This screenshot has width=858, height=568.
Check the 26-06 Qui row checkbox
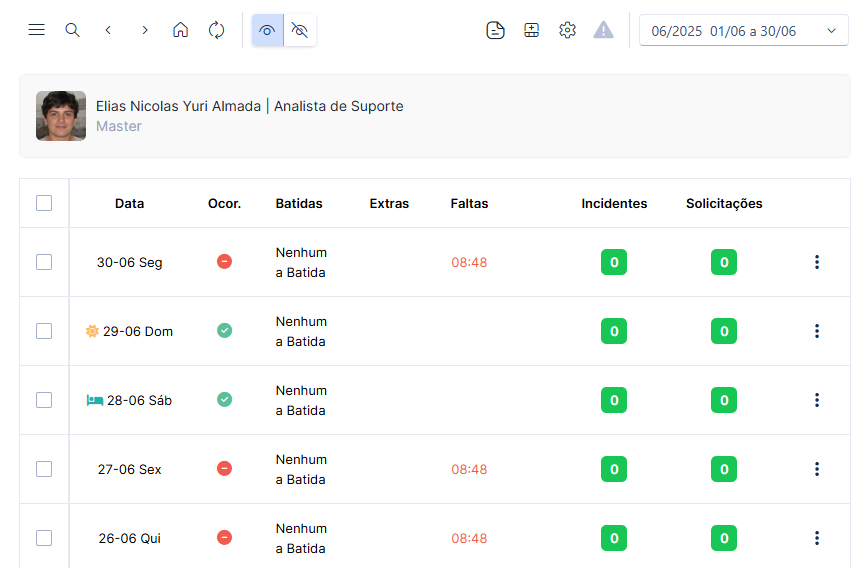click(x=44, y=538)
